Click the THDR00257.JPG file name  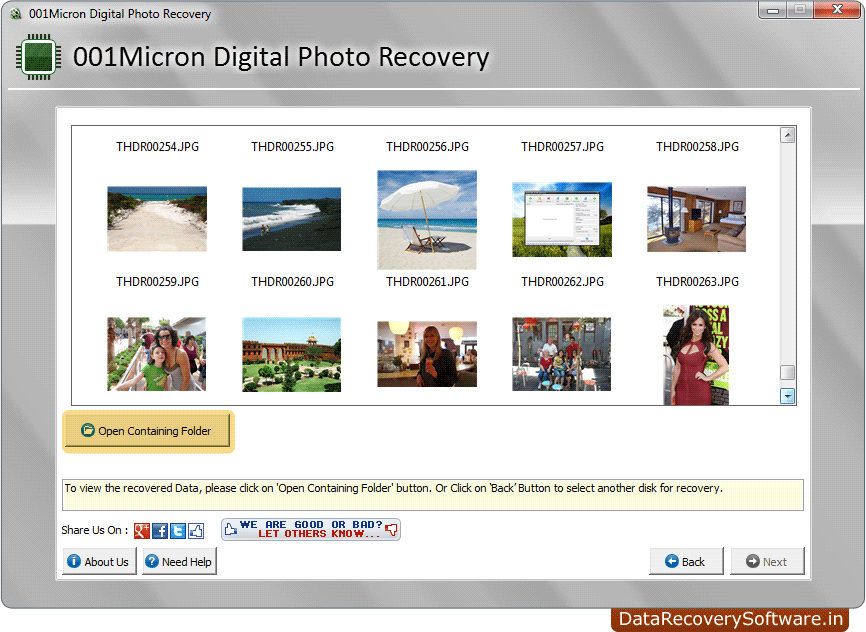[x=562, y=146]
